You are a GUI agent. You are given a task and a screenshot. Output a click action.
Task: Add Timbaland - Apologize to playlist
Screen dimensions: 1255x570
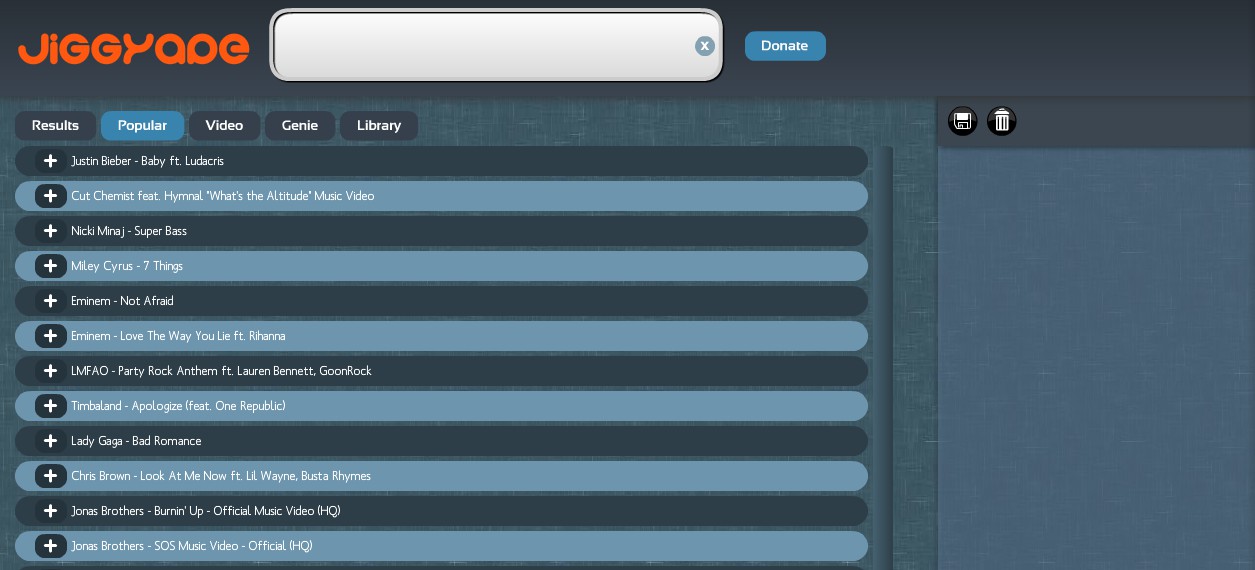pos(50,406)
